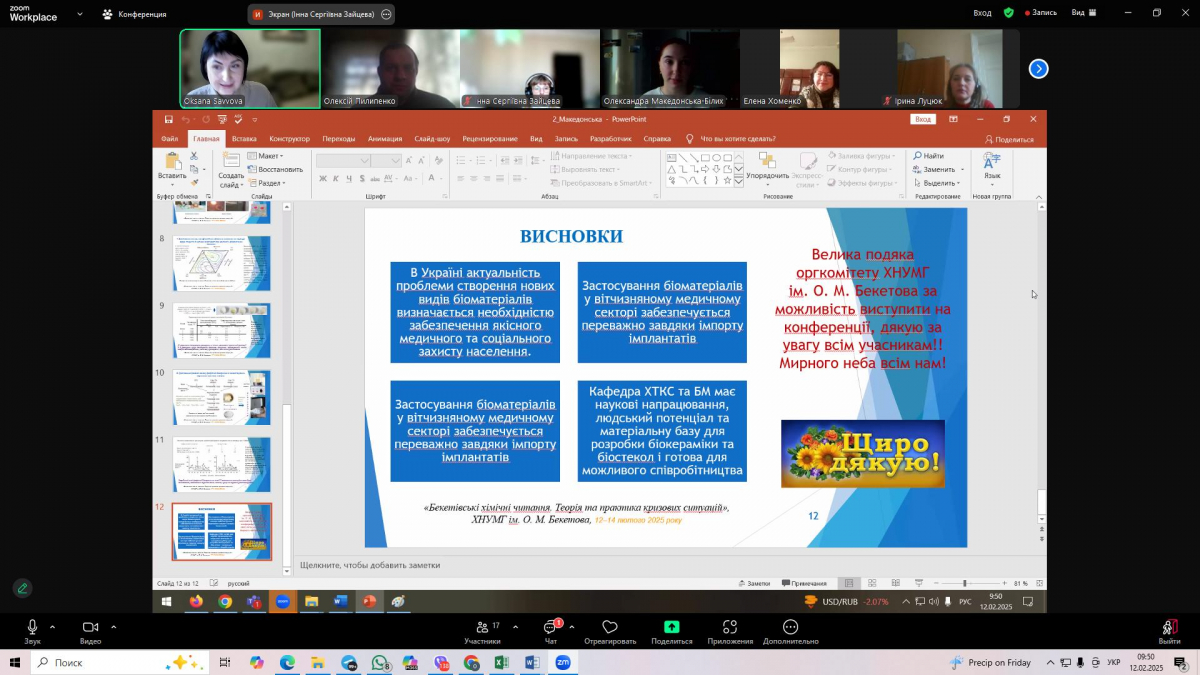Open the Участники participants panel
The height and width of the screenshot is (675, 1200).
[x=482, y=628]
